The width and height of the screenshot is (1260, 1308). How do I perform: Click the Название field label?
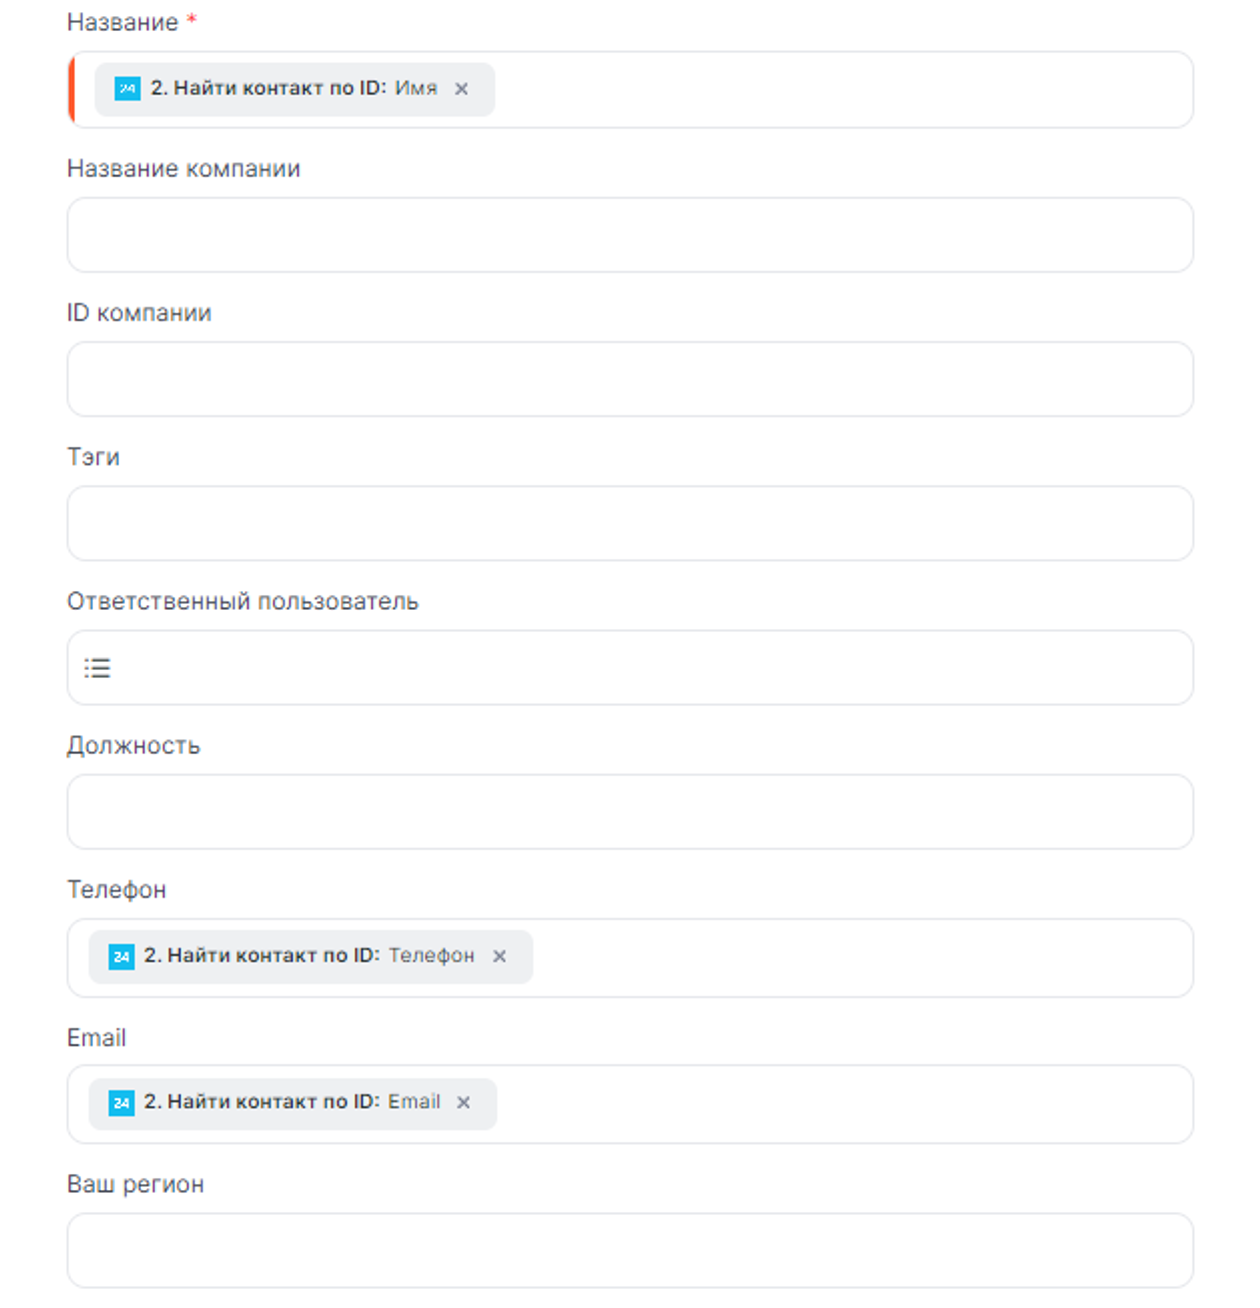click(x=122, y=22)
